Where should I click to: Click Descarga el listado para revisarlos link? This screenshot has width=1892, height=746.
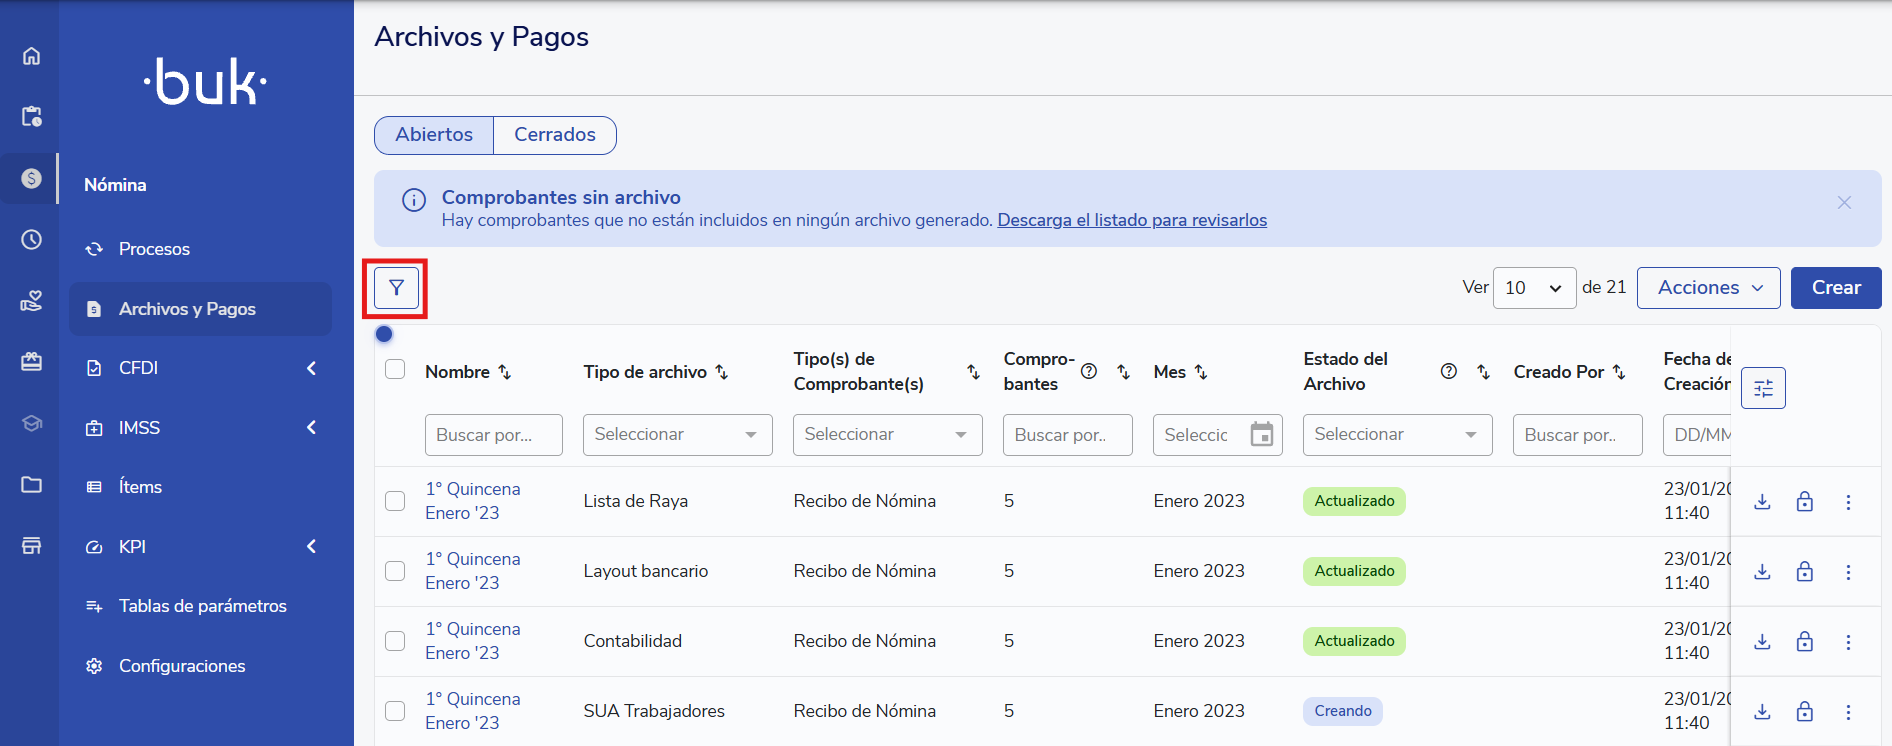(1131, 220)
